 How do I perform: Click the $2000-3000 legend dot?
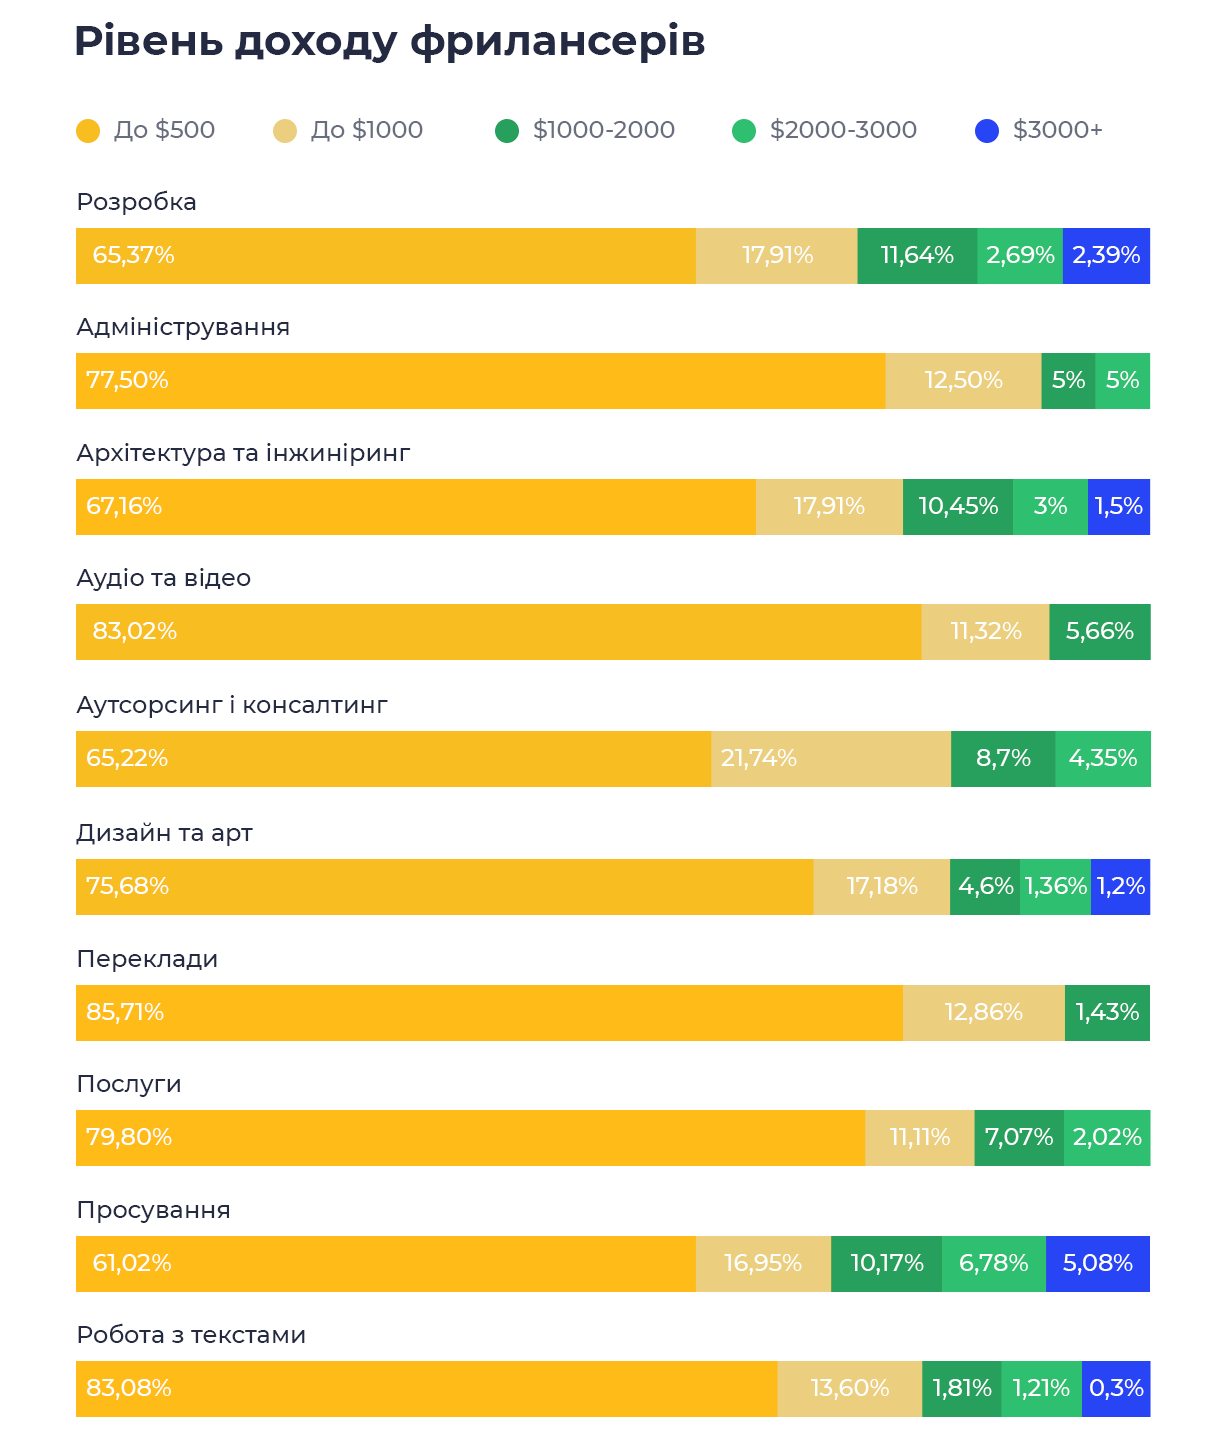tap(744, 131)
